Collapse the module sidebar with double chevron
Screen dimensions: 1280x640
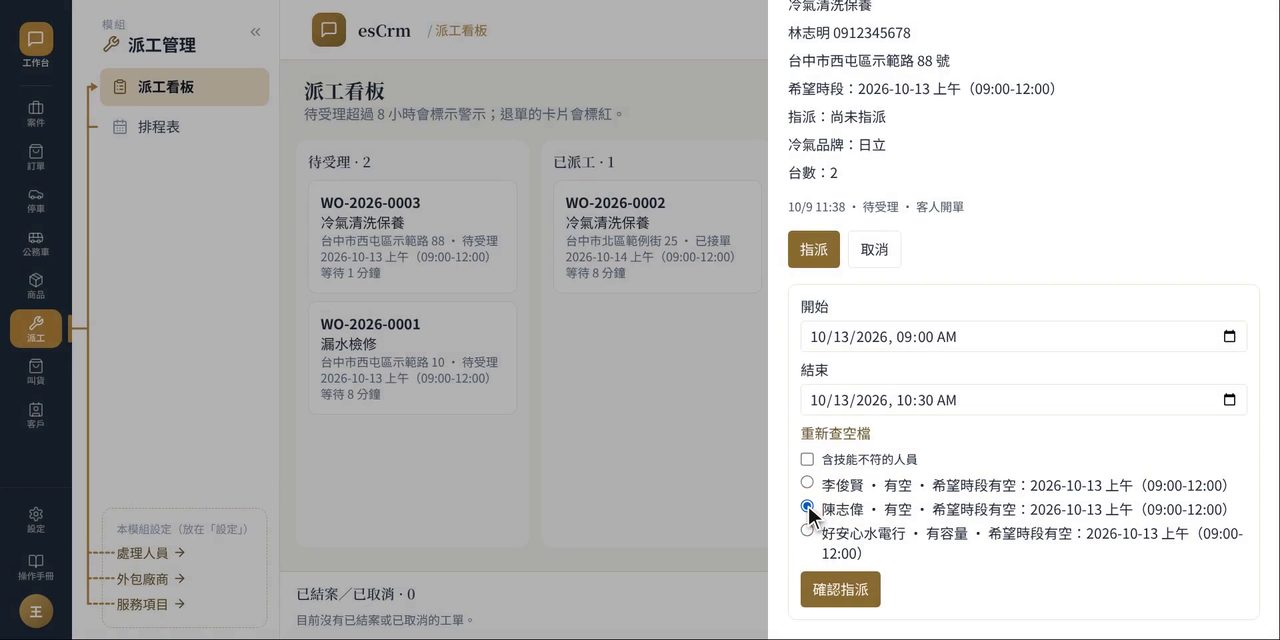255,32
